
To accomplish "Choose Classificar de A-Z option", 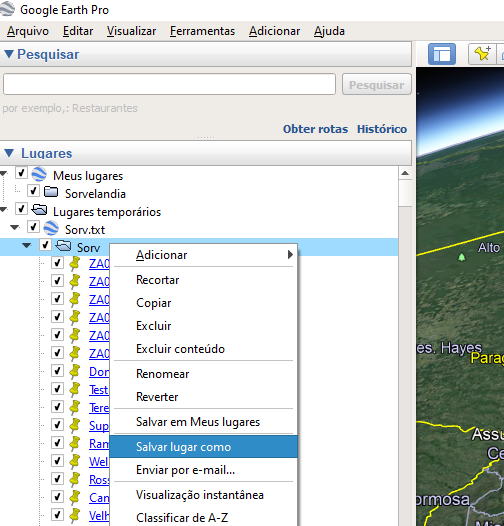I will 203,518.
